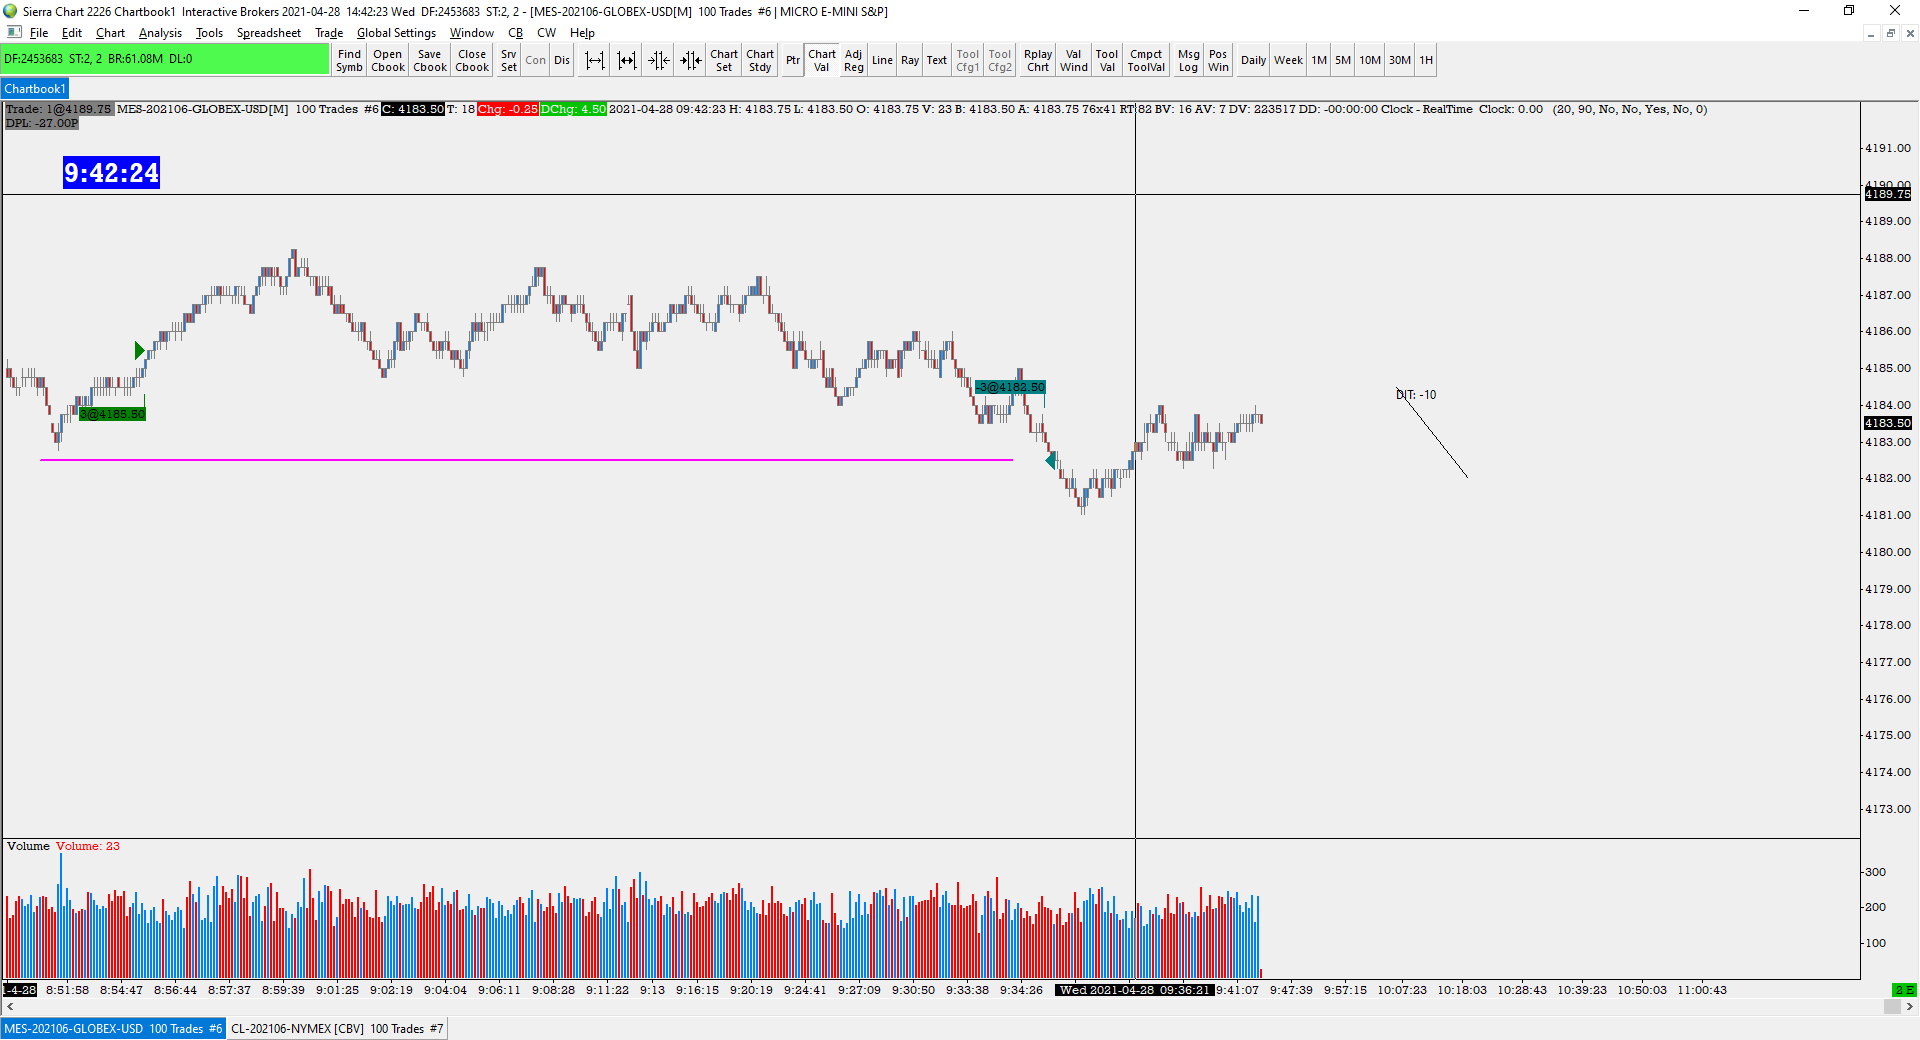Open the Msg Log

[x=1188, y=60]
